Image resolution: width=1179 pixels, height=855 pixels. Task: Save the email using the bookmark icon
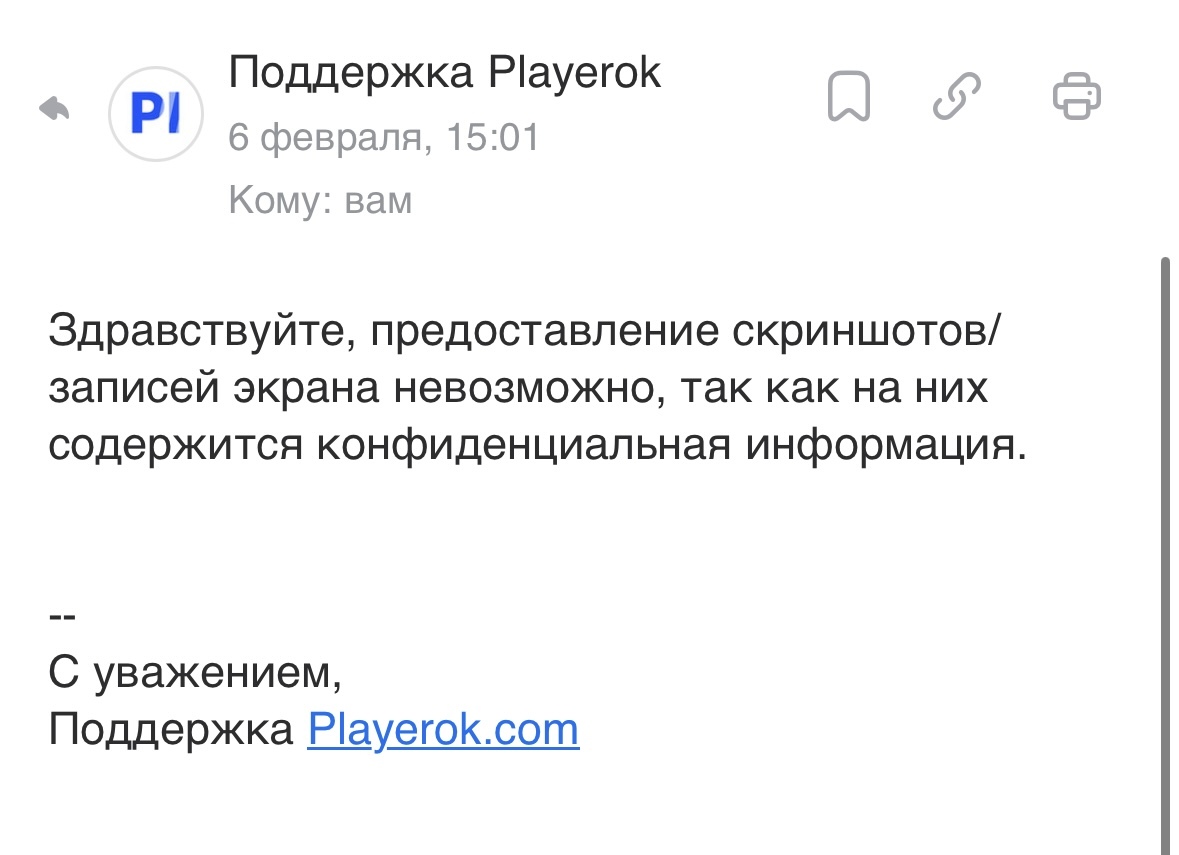tap(851, 97)
